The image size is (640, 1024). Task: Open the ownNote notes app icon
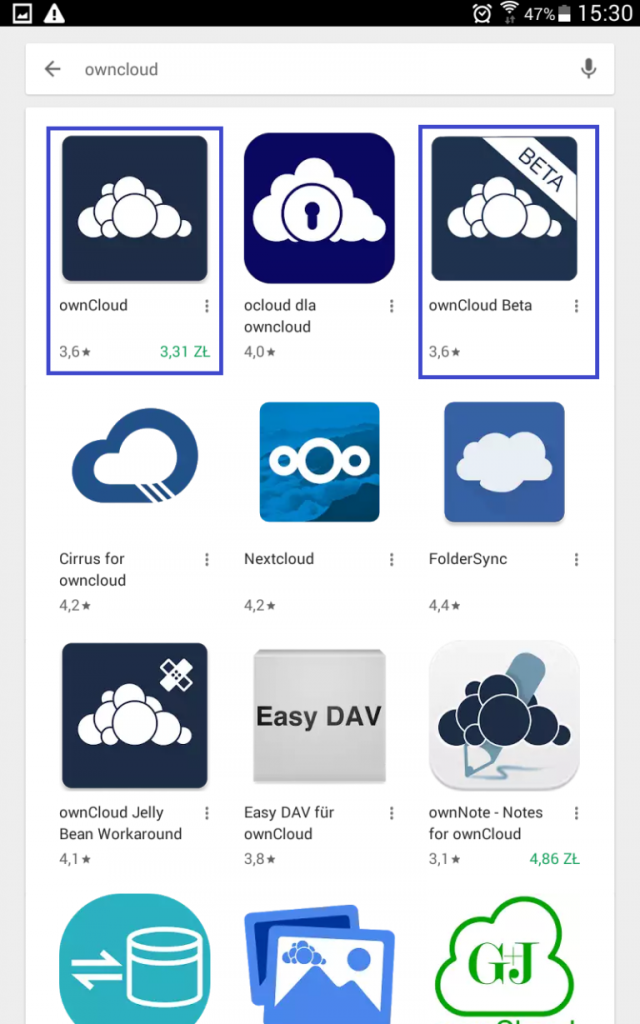click(x=504, y=715)
